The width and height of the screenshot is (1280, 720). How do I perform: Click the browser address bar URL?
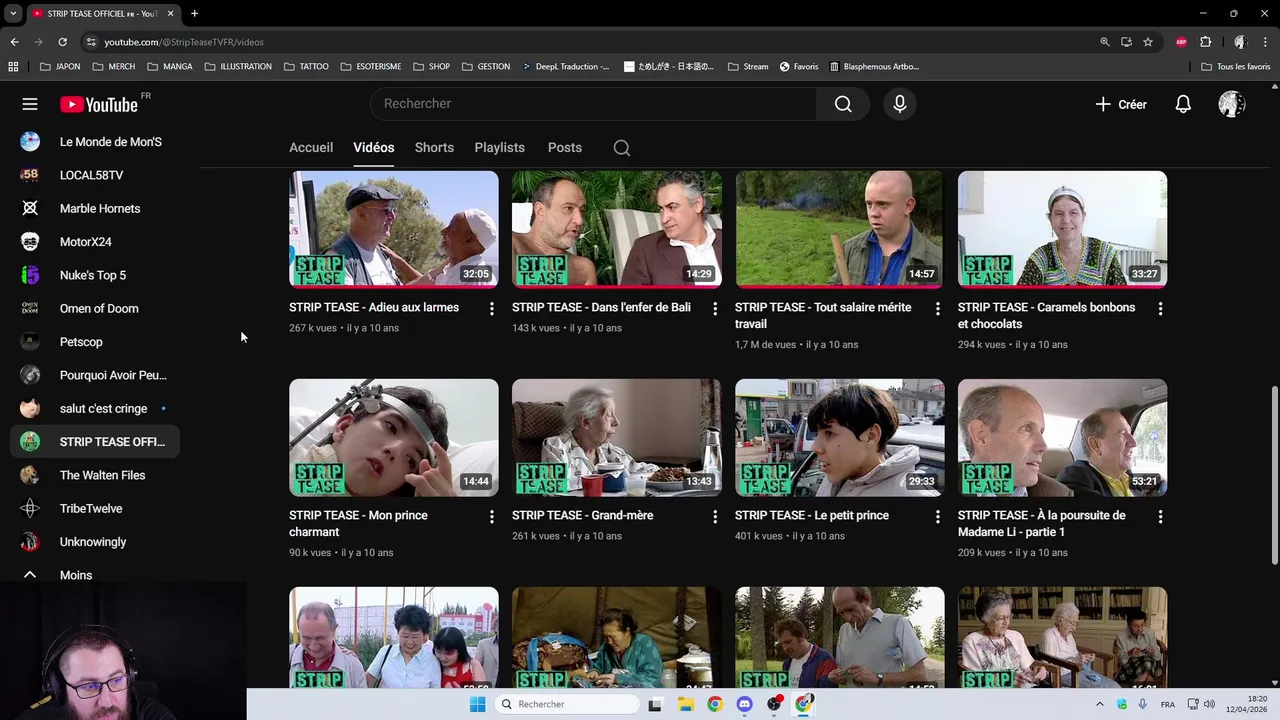coord(184,42)
